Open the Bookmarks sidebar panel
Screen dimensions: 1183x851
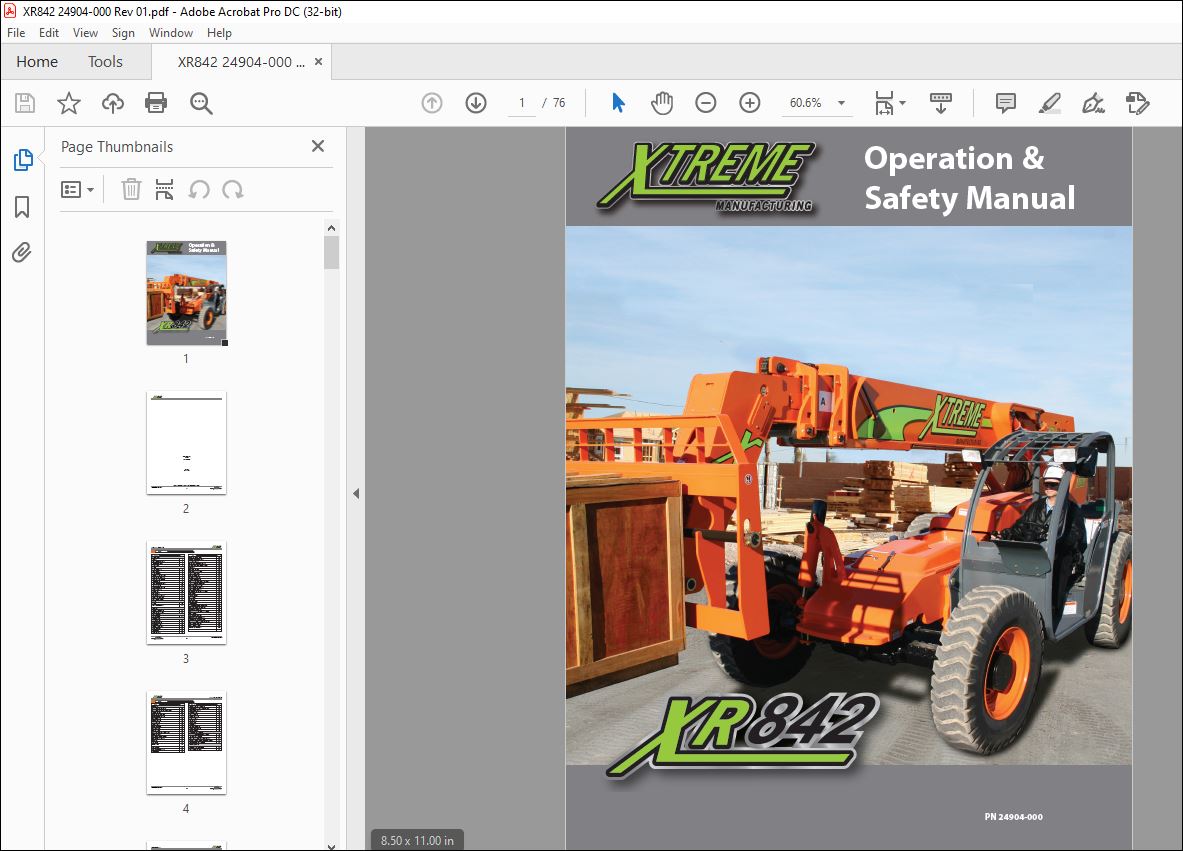pos(22,207)
